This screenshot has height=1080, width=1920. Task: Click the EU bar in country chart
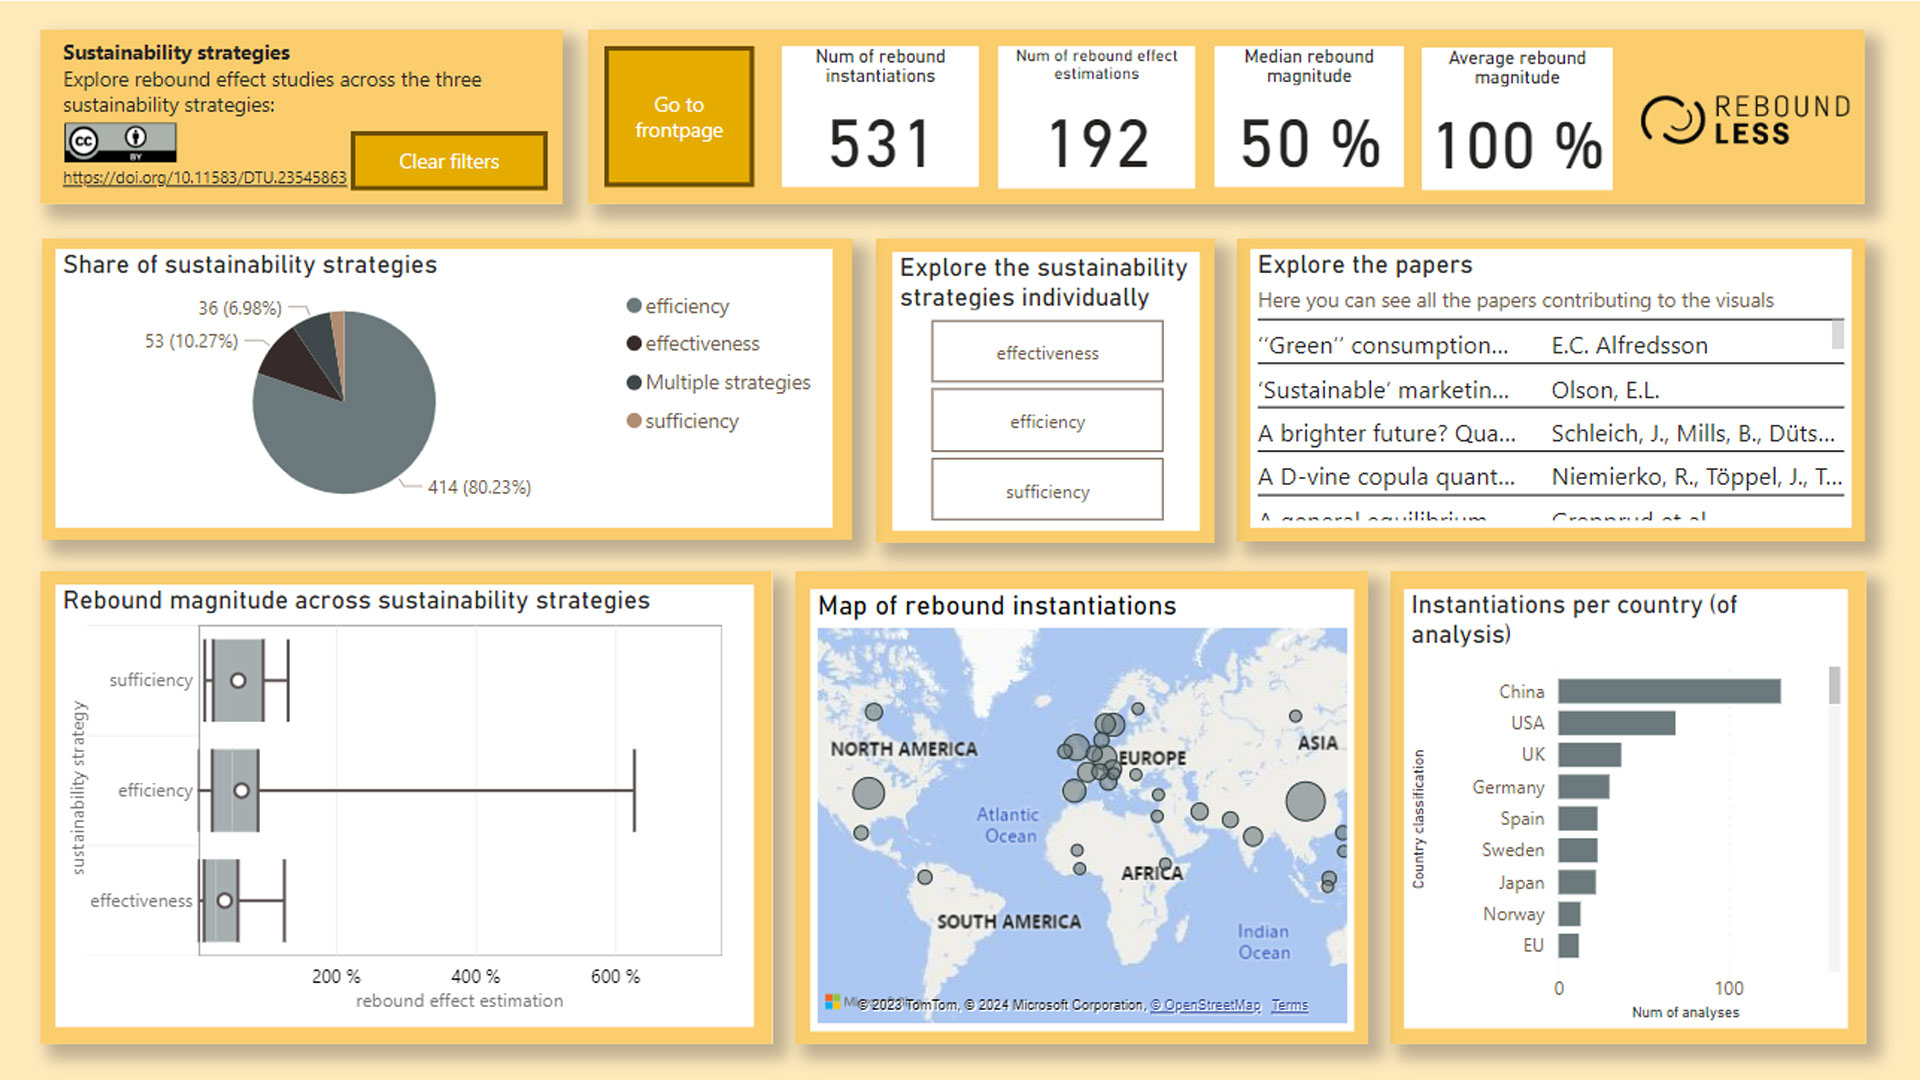point(1568,945)
